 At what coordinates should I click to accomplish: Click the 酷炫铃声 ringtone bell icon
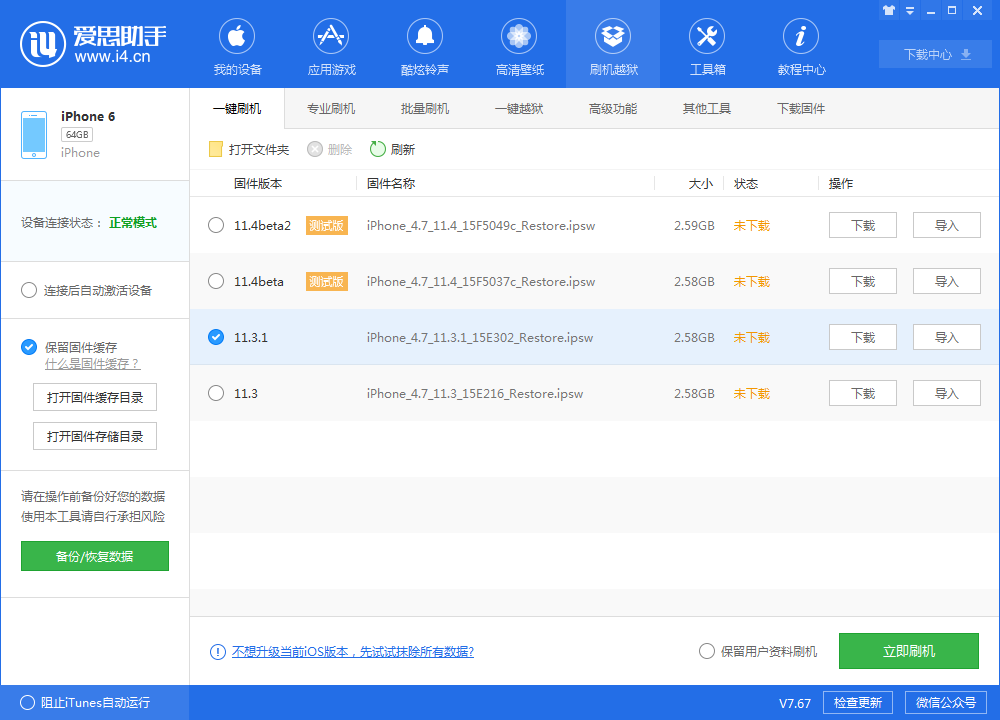424,44
